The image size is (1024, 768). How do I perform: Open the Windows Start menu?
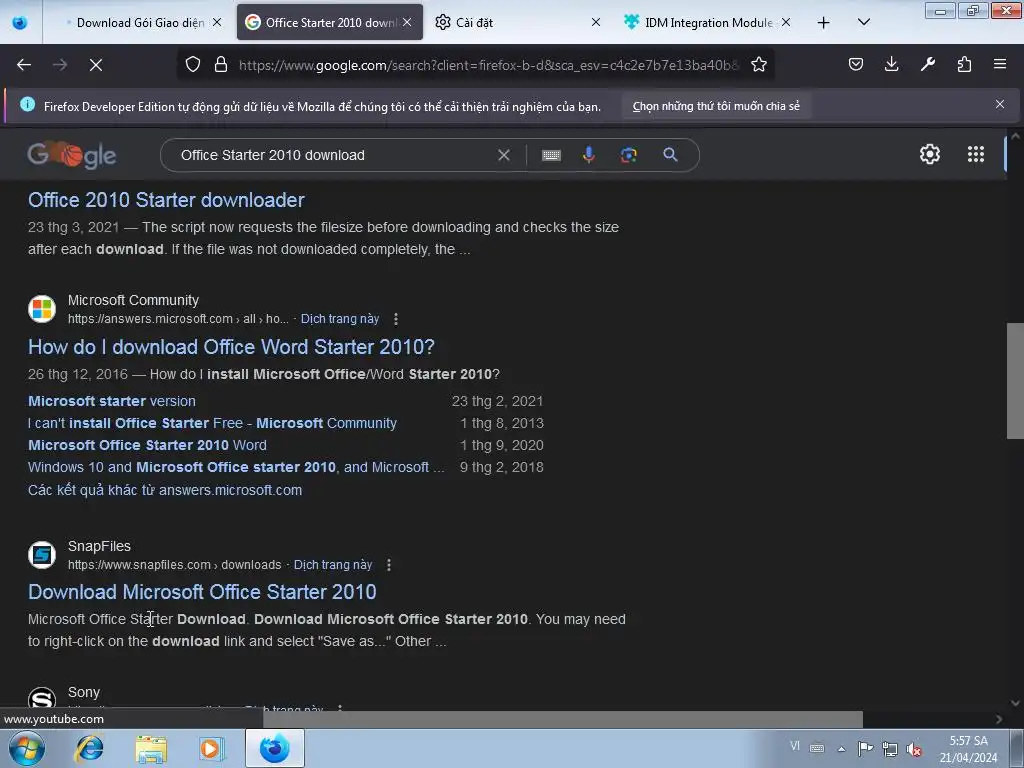pyautogui.click(x=27, y=748)
